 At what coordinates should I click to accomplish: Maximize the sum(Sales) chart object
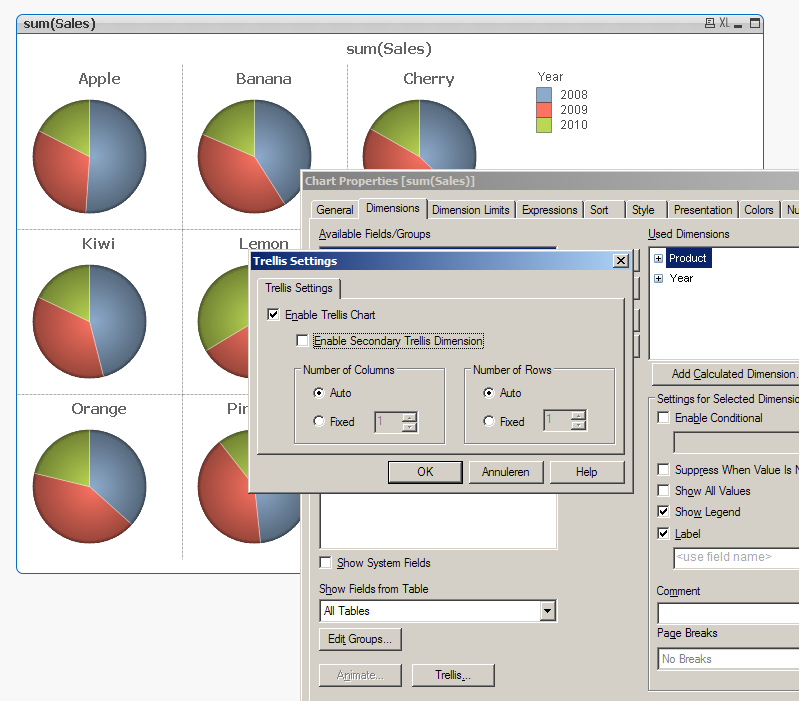752,23
